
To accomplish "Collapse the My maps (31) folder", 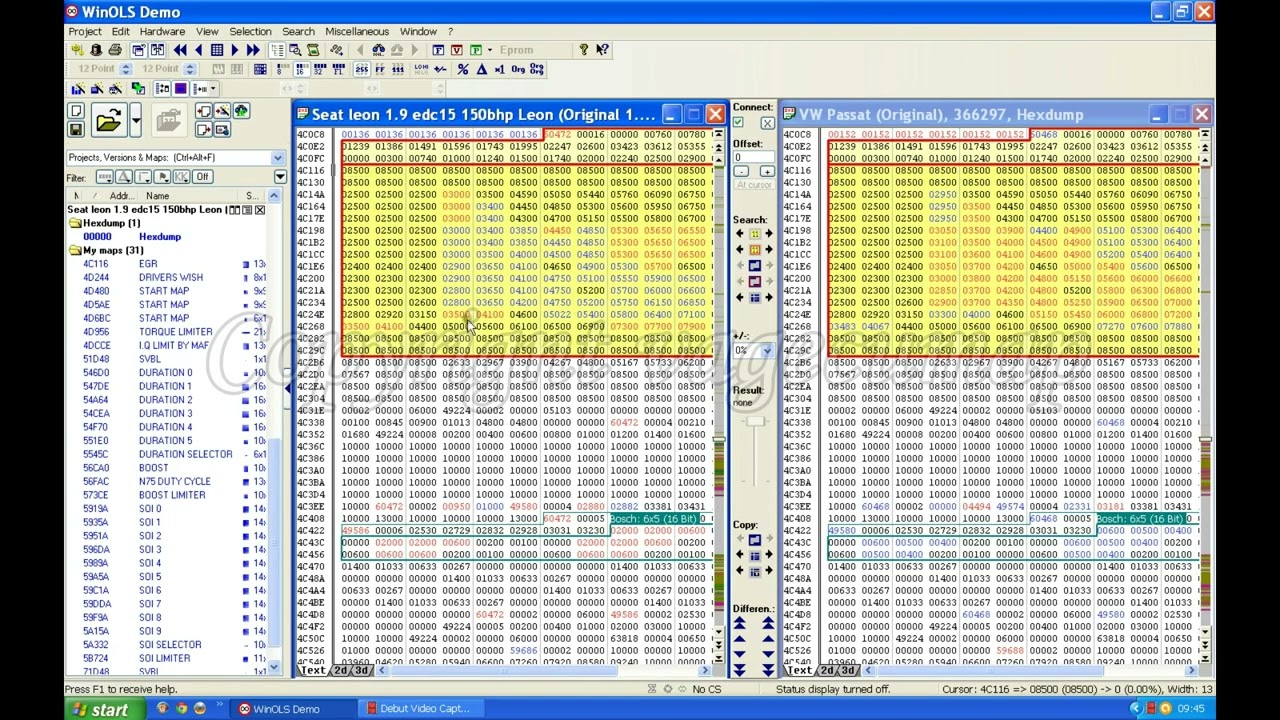I will [x=75, y=251].
